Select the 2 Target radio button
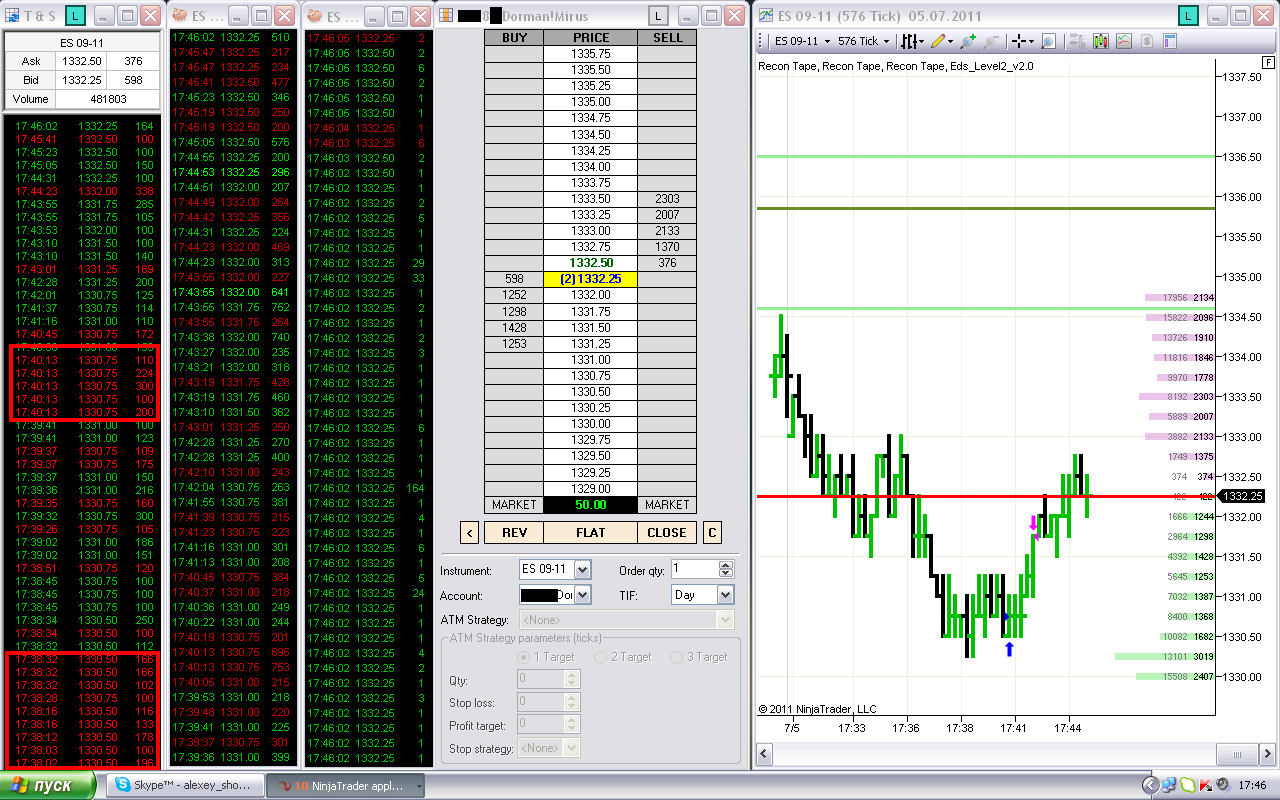The image size is (1280, 800). [600, 657]
